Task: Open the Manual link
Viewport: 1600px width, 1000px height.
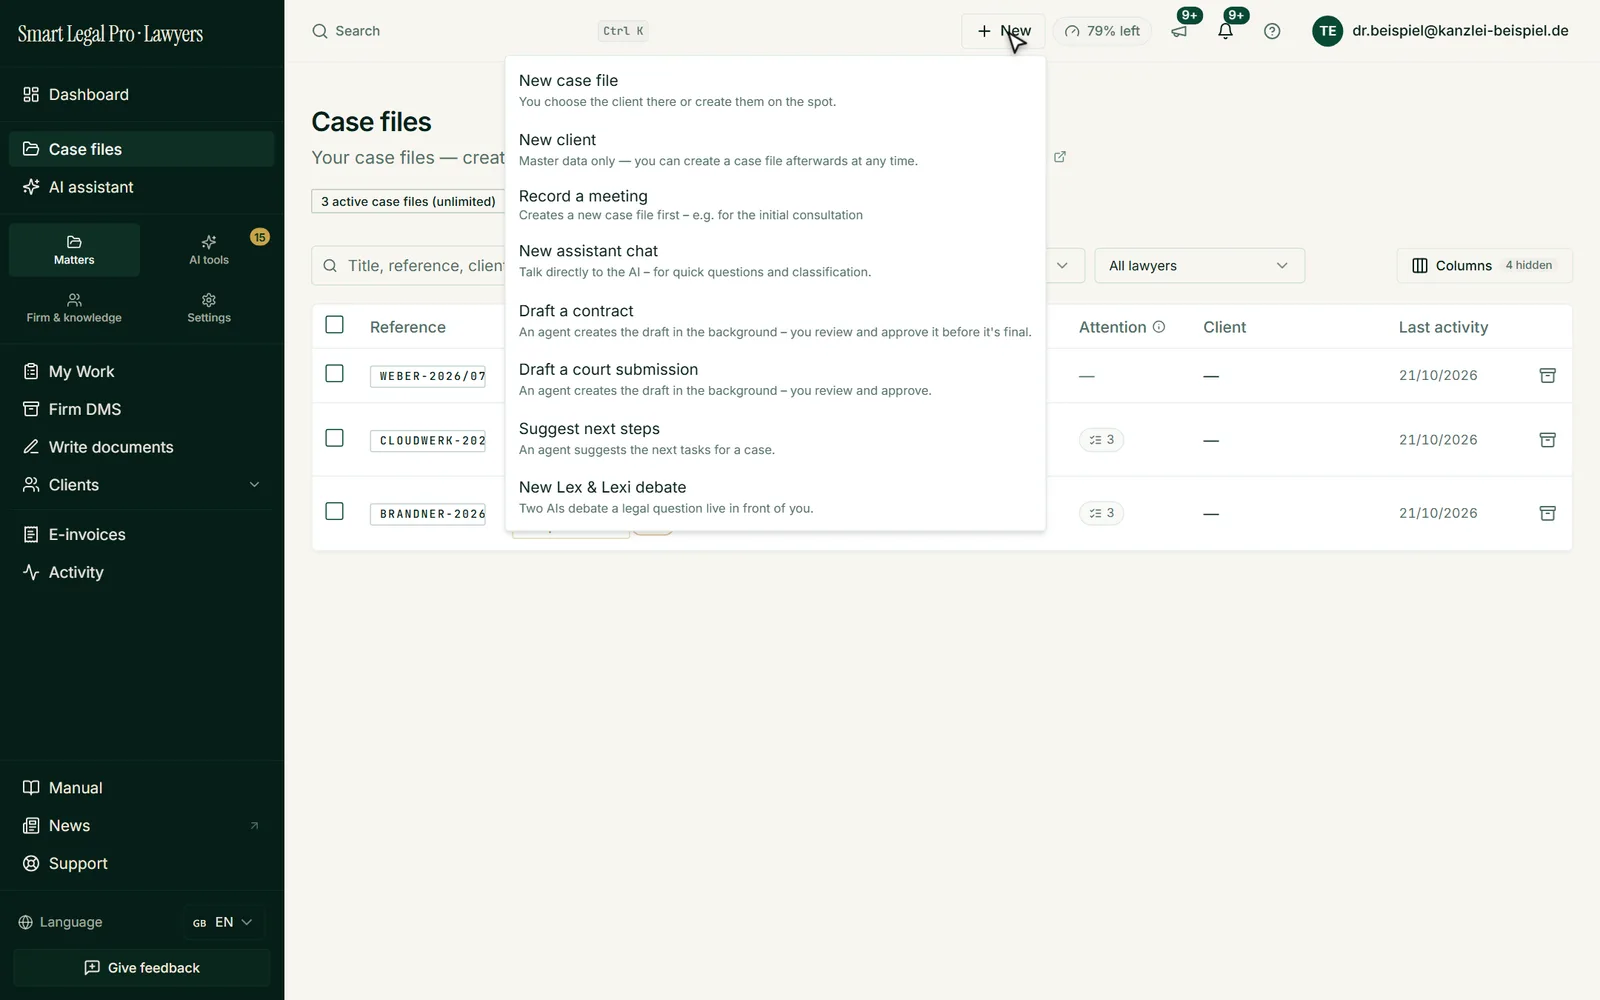Action: click(142, 788)
